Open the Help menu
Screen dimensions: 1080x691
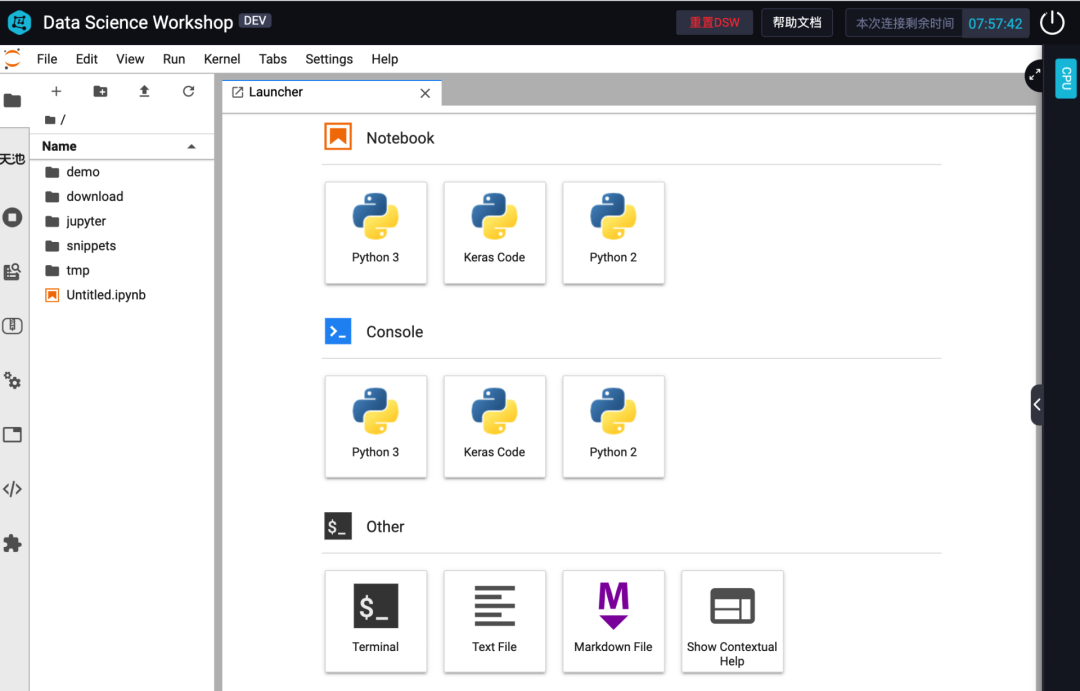click(385, 59)
